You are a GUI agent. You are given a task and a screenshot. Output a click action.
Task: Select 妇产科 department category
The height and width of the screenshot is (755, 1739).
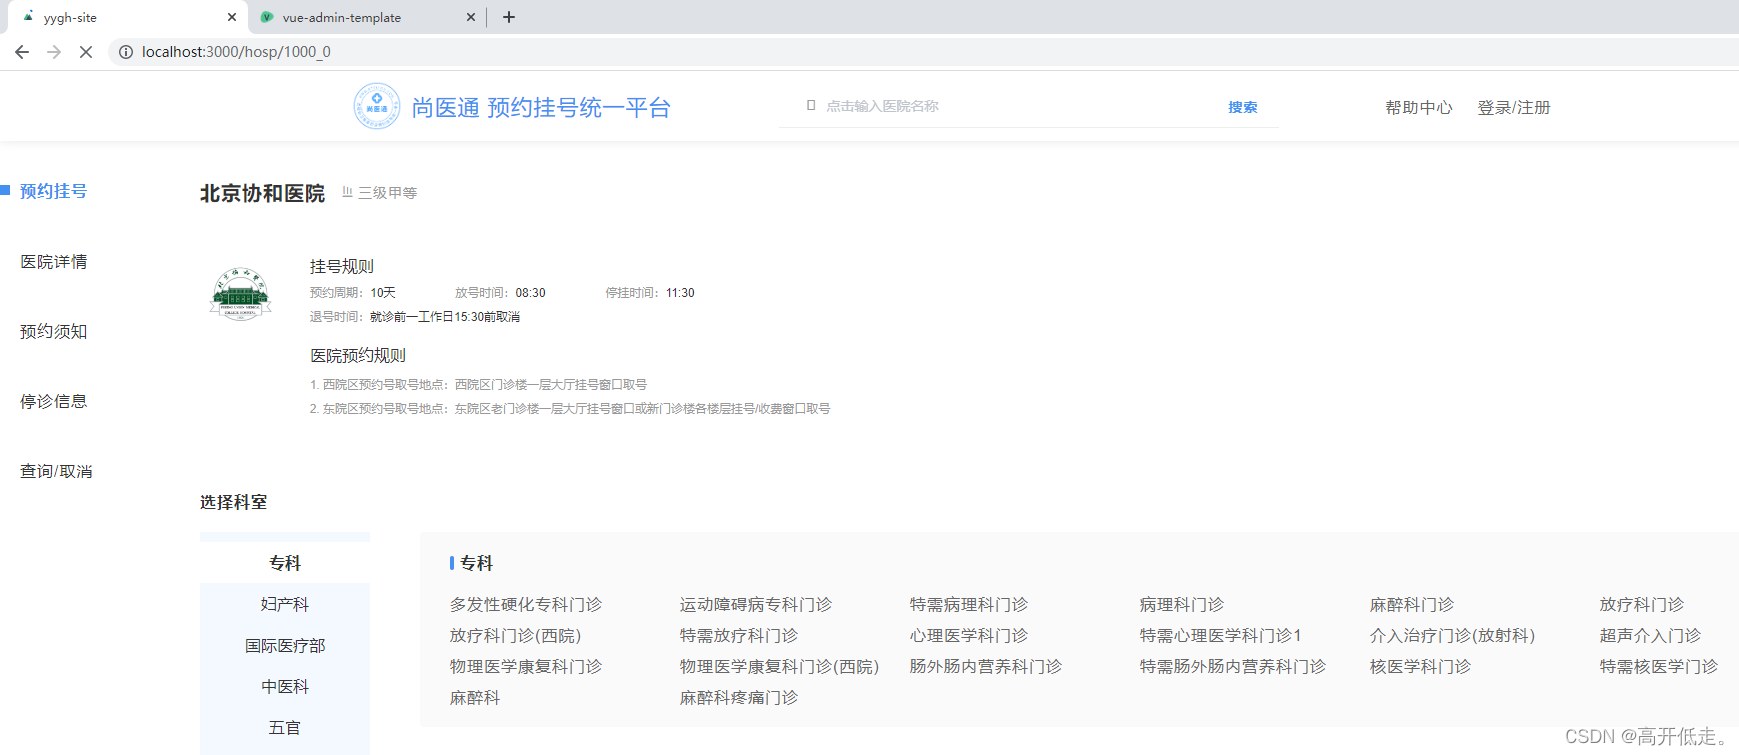point(285,604)
